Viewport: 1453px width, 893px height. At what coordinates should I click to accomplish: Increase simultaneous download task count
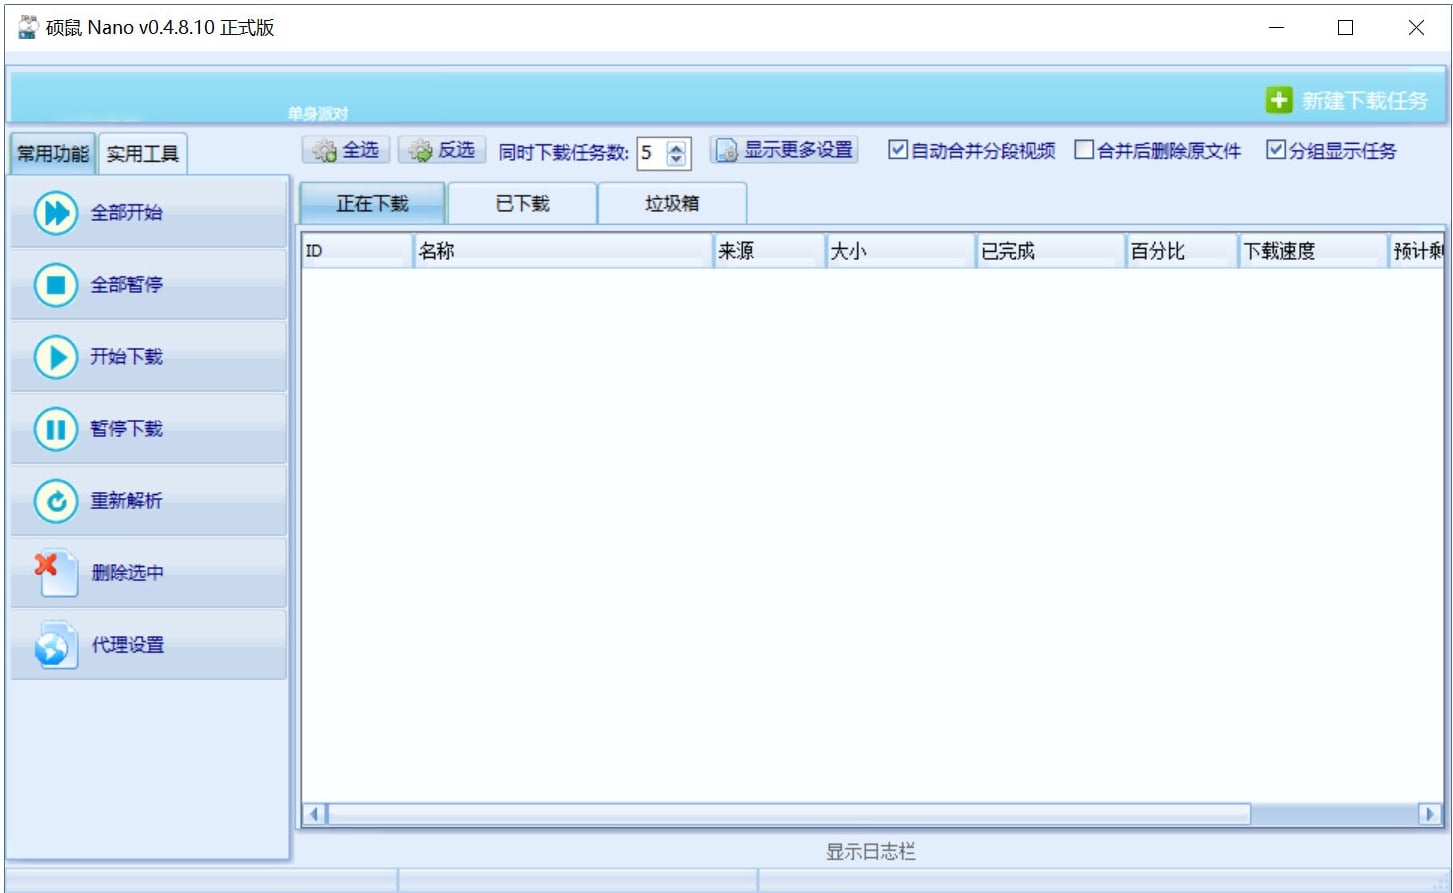click(x=677, y=146)
